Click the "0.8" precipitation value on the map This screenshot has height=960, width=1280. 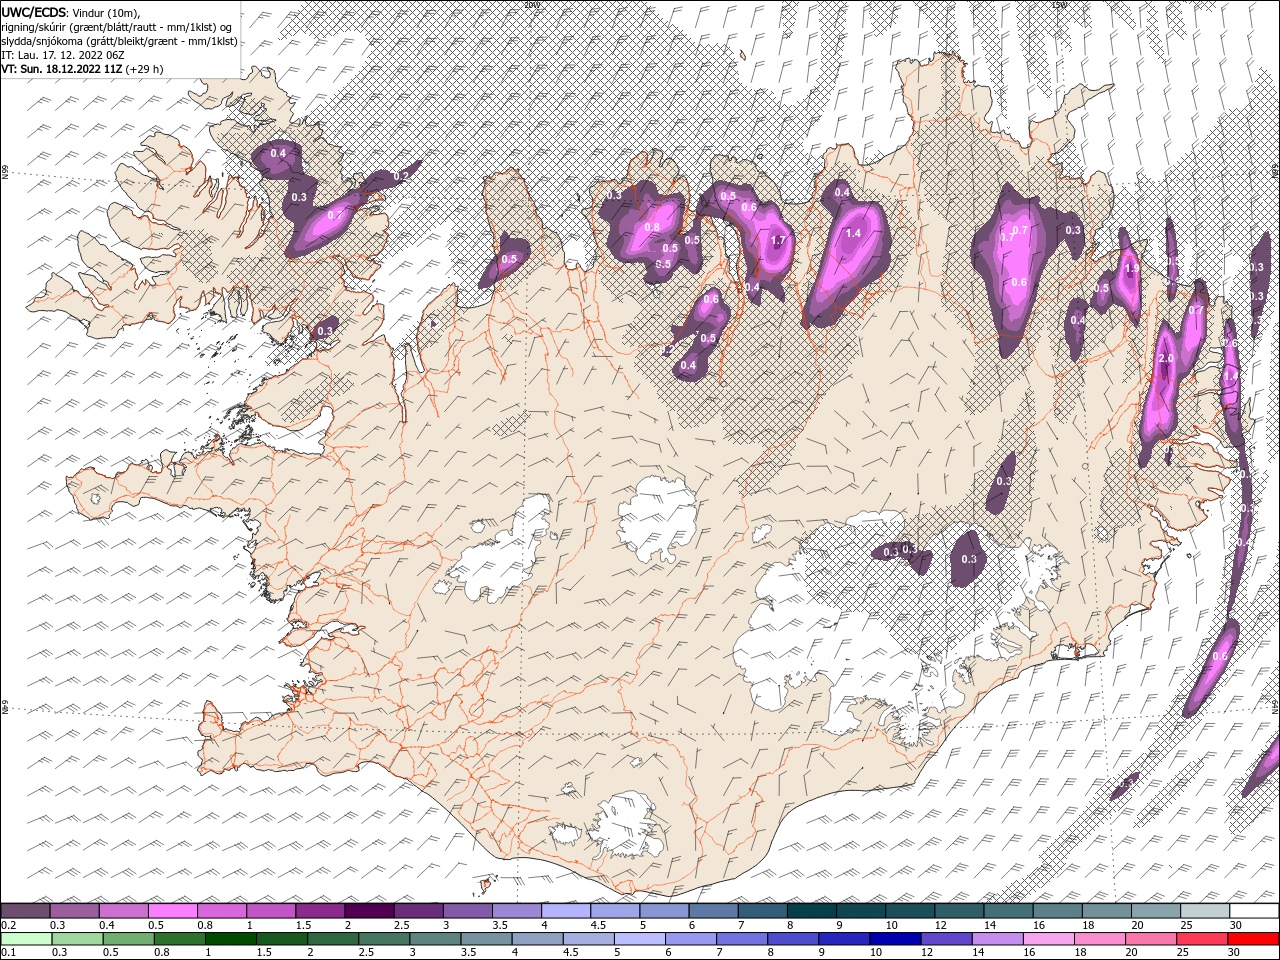(652, 227)
